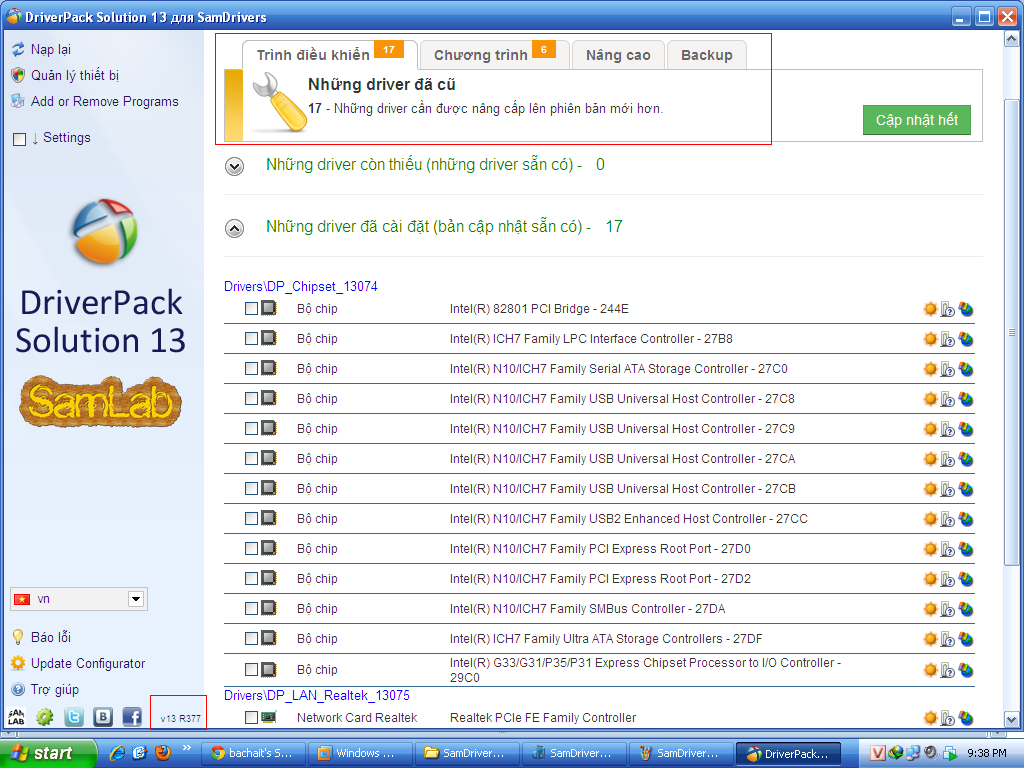Click sun icon for USB2 Enhanced Host Controller
This screenshot has width=1024, height=768.
(x=931, y=519)
